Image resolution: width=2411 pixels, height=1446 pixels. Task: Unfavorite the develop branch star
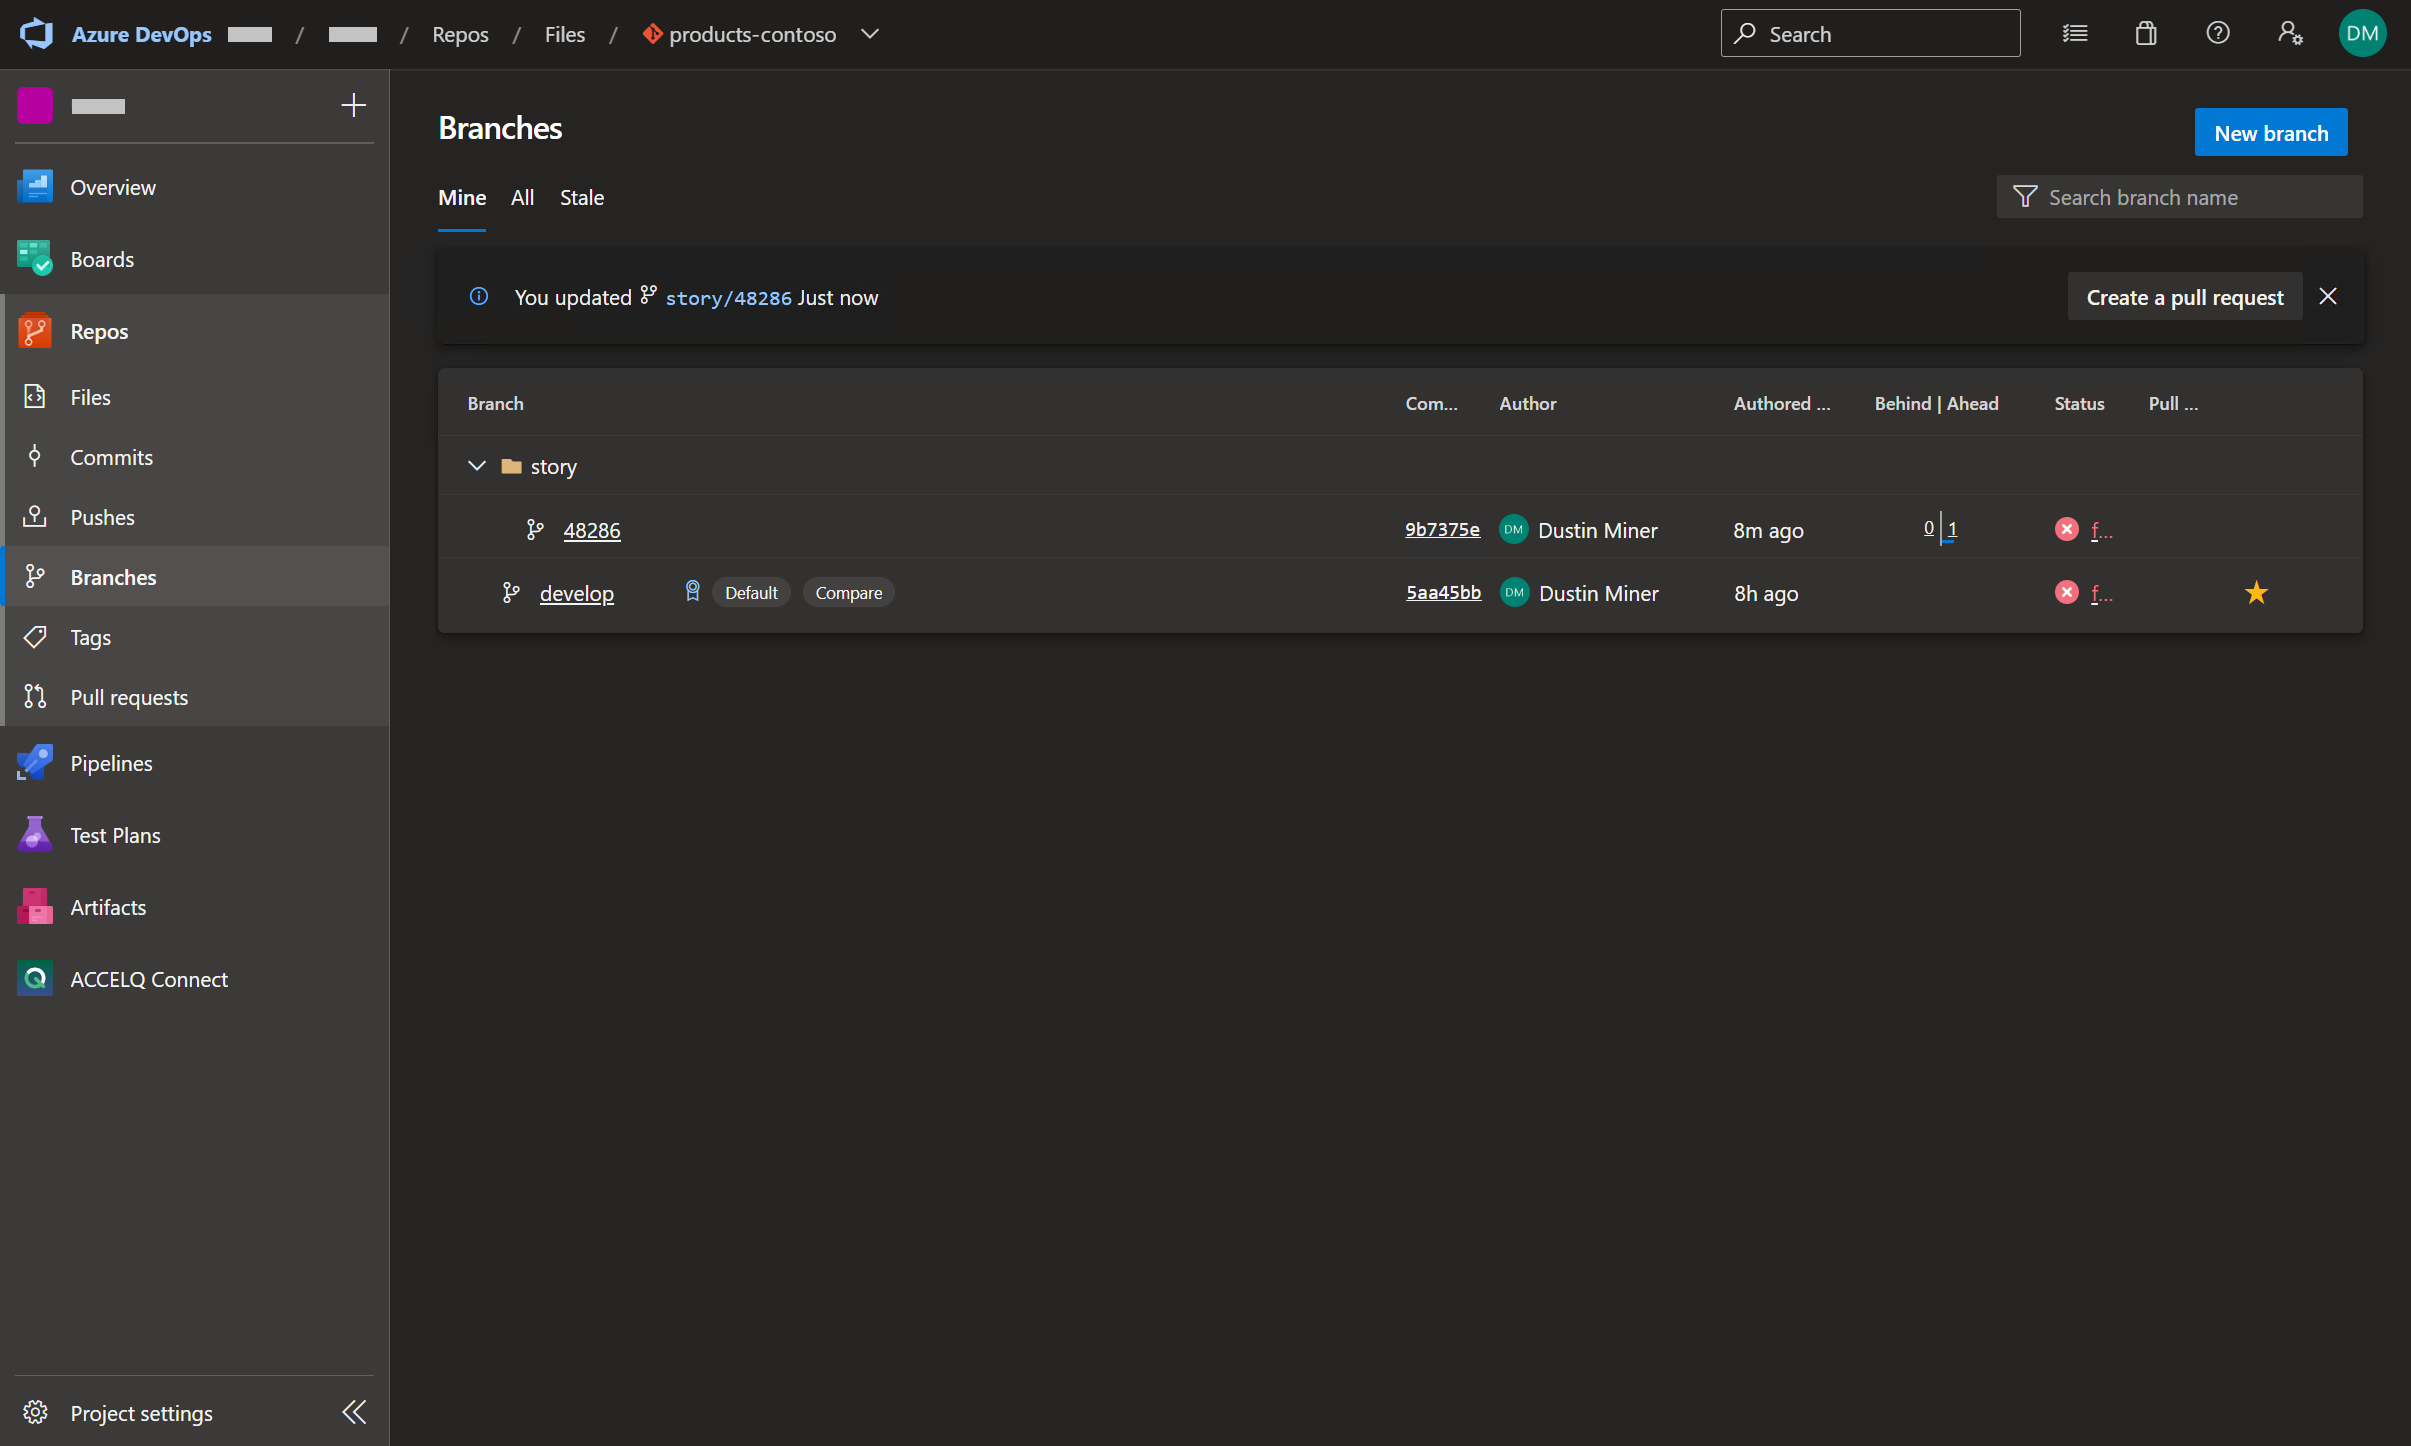pos(2256,593)
